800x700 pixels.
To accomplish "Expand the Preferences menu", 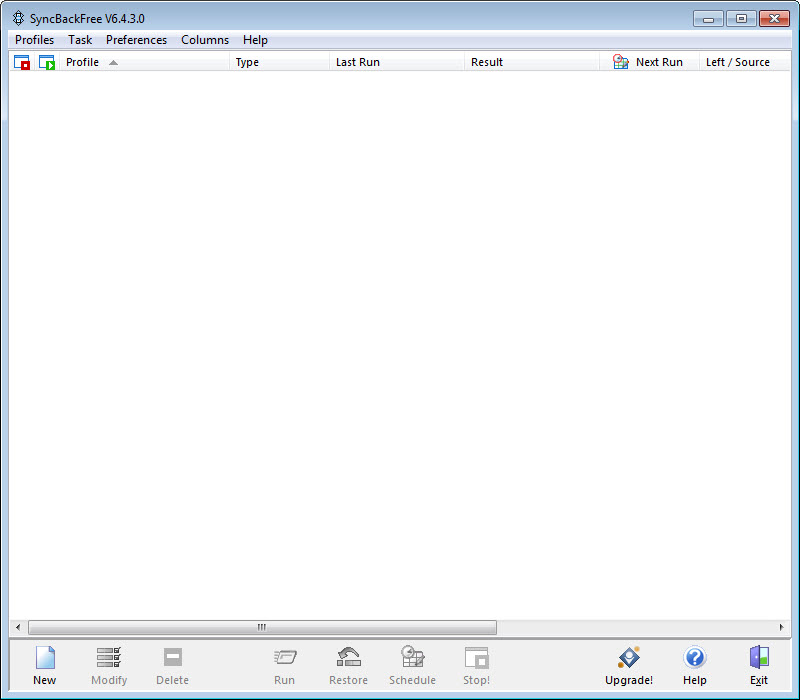I will [136, 40].
